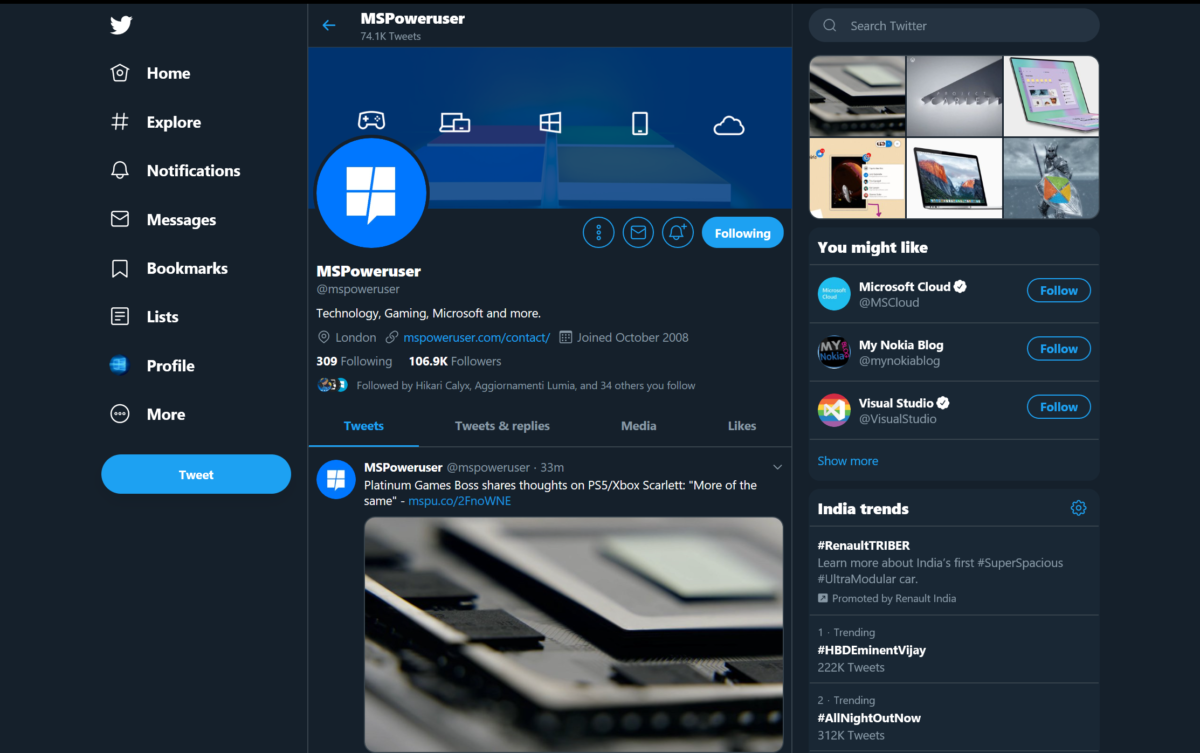
Task: Select the Tweets tab
Action: [364, 426]
